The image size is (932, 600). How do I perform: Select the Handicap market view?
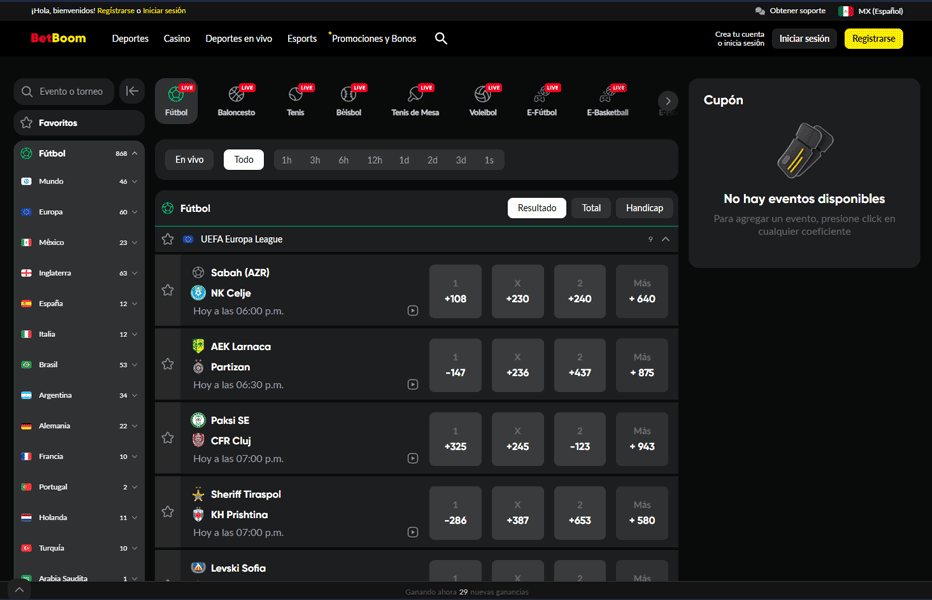coord(644,208)
